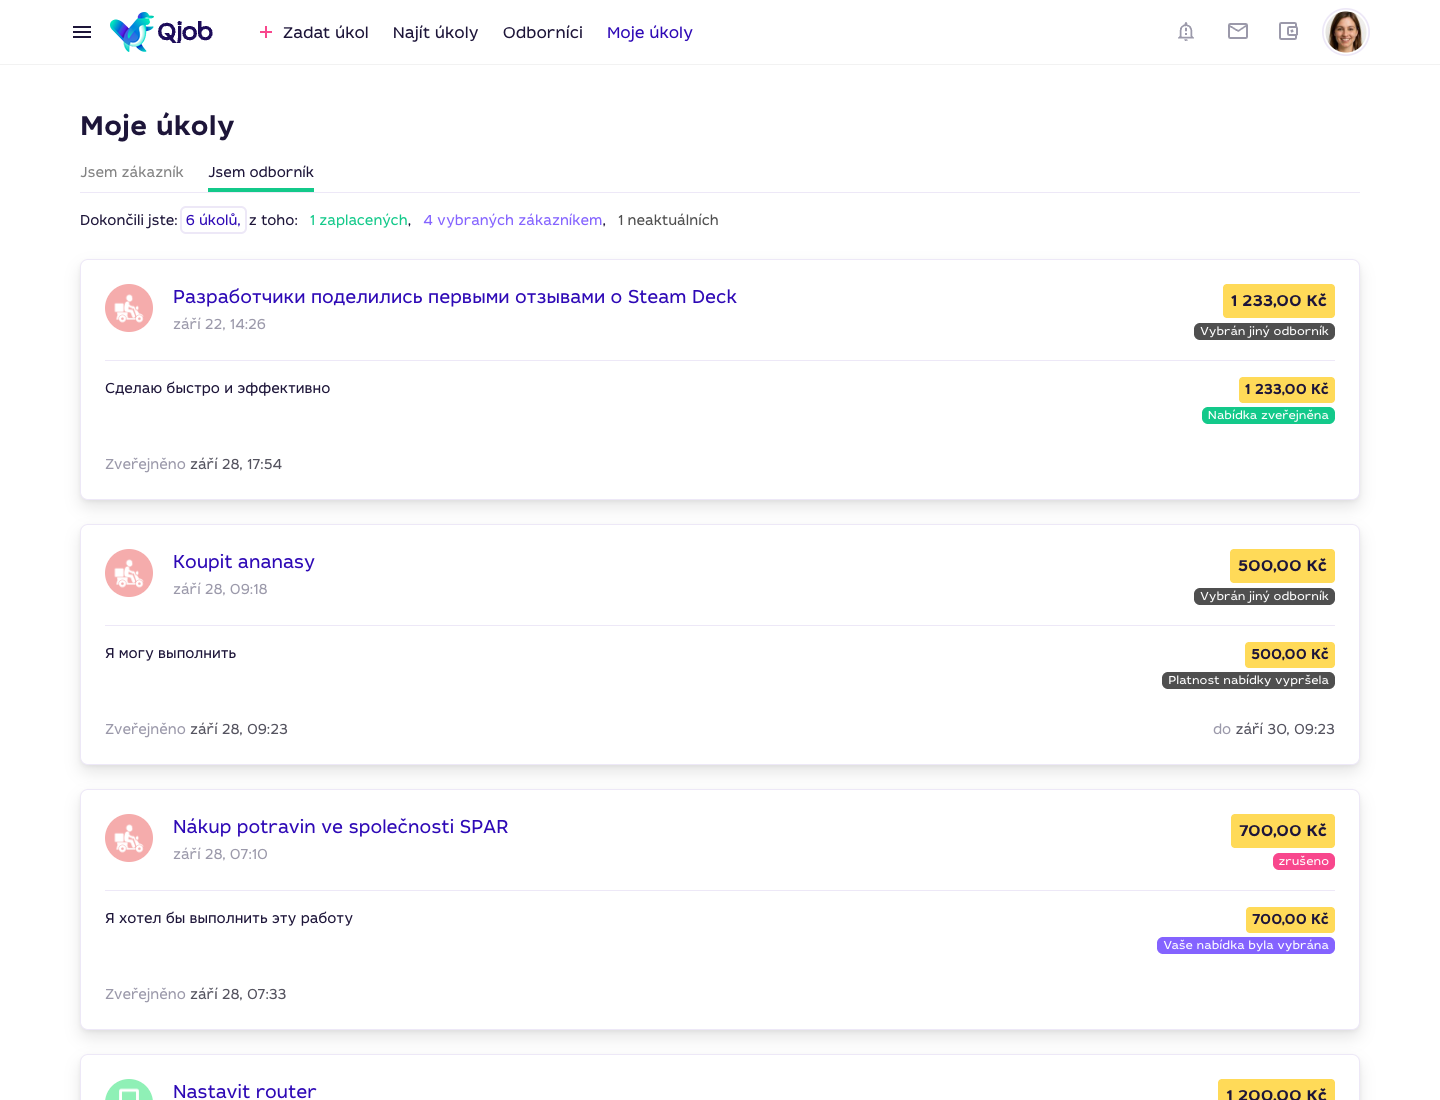This screenshot has width=1440, height=1100.
Task: Open the Odborníci page
Action: (543, 32)
